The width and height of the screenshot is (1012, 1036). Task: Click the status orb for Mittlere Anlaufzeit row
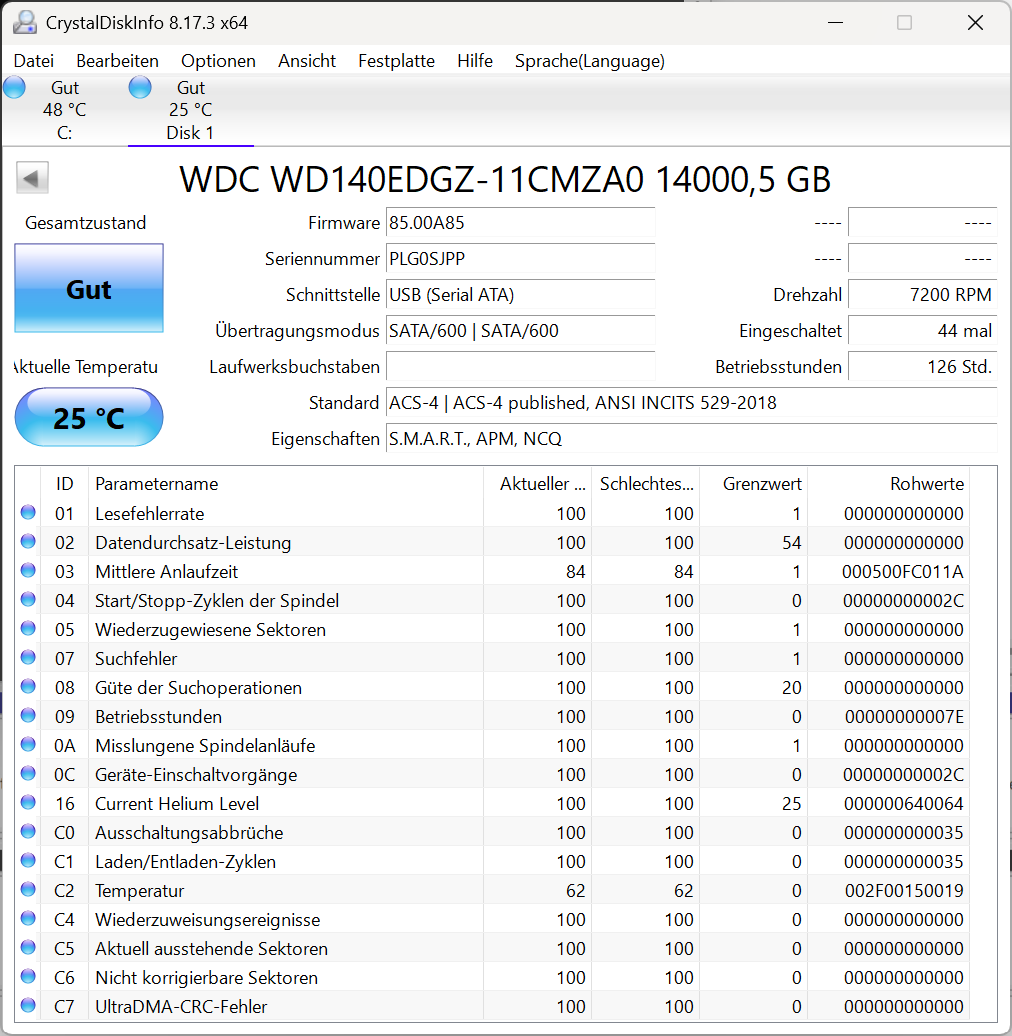coord(28,570)
